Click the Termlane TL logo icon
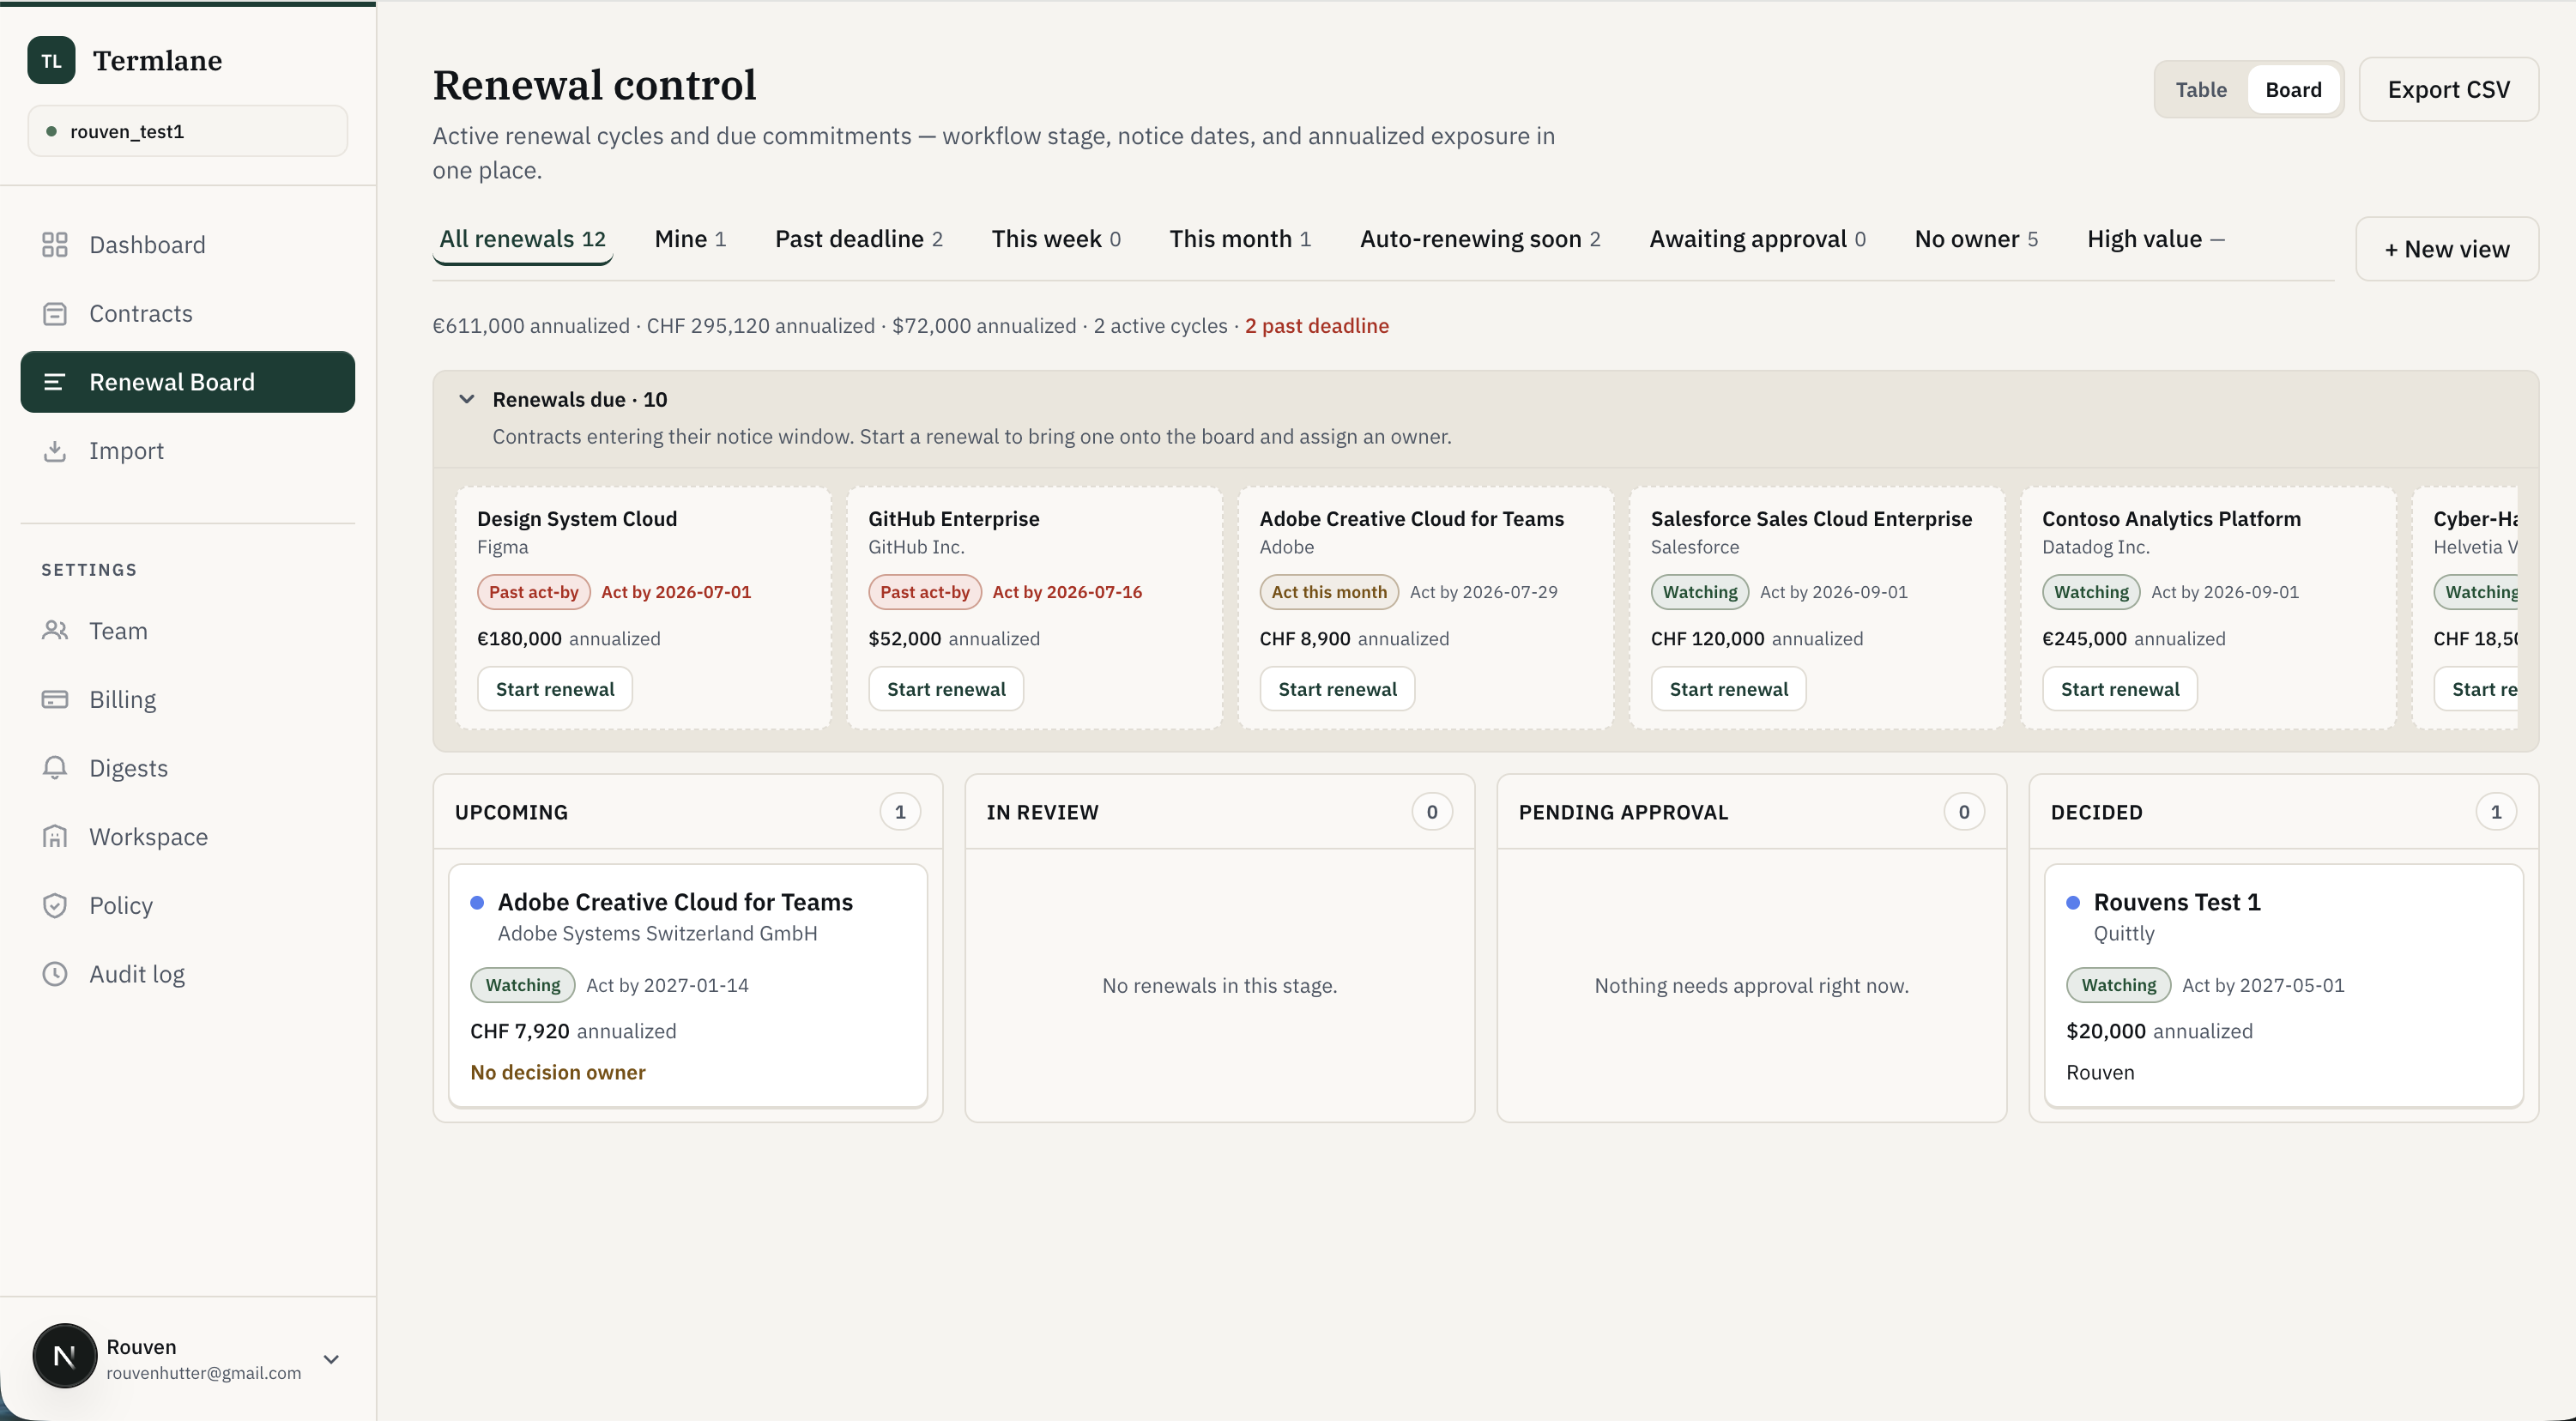The width and height of the screenshot is (2576, 1421). pos(51,60)
